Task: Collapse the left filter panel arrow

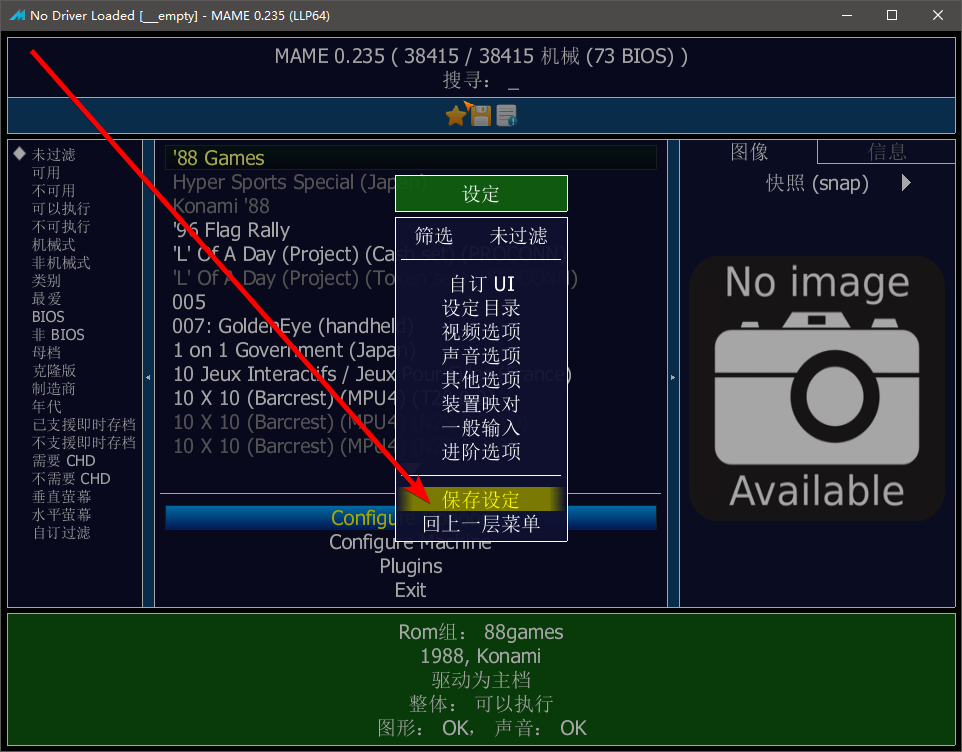Action: (148, 377)
